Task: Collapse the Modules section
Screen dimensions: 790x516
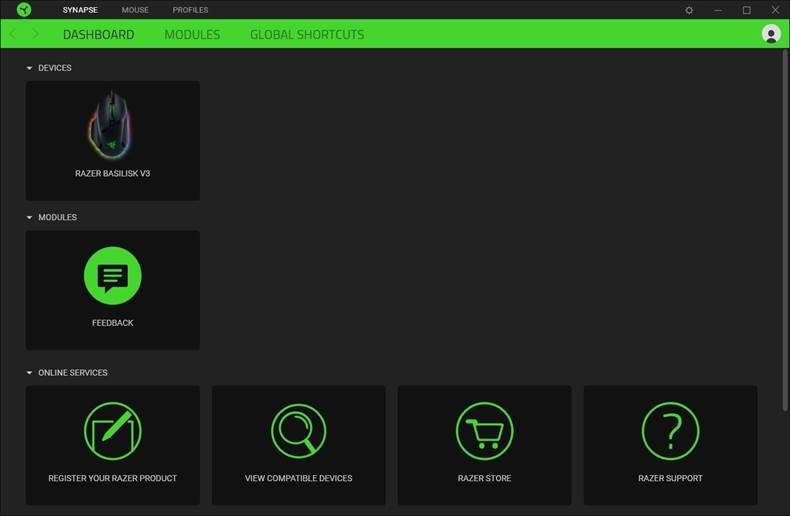Action: pyautogui.click(x=29, y=217)
